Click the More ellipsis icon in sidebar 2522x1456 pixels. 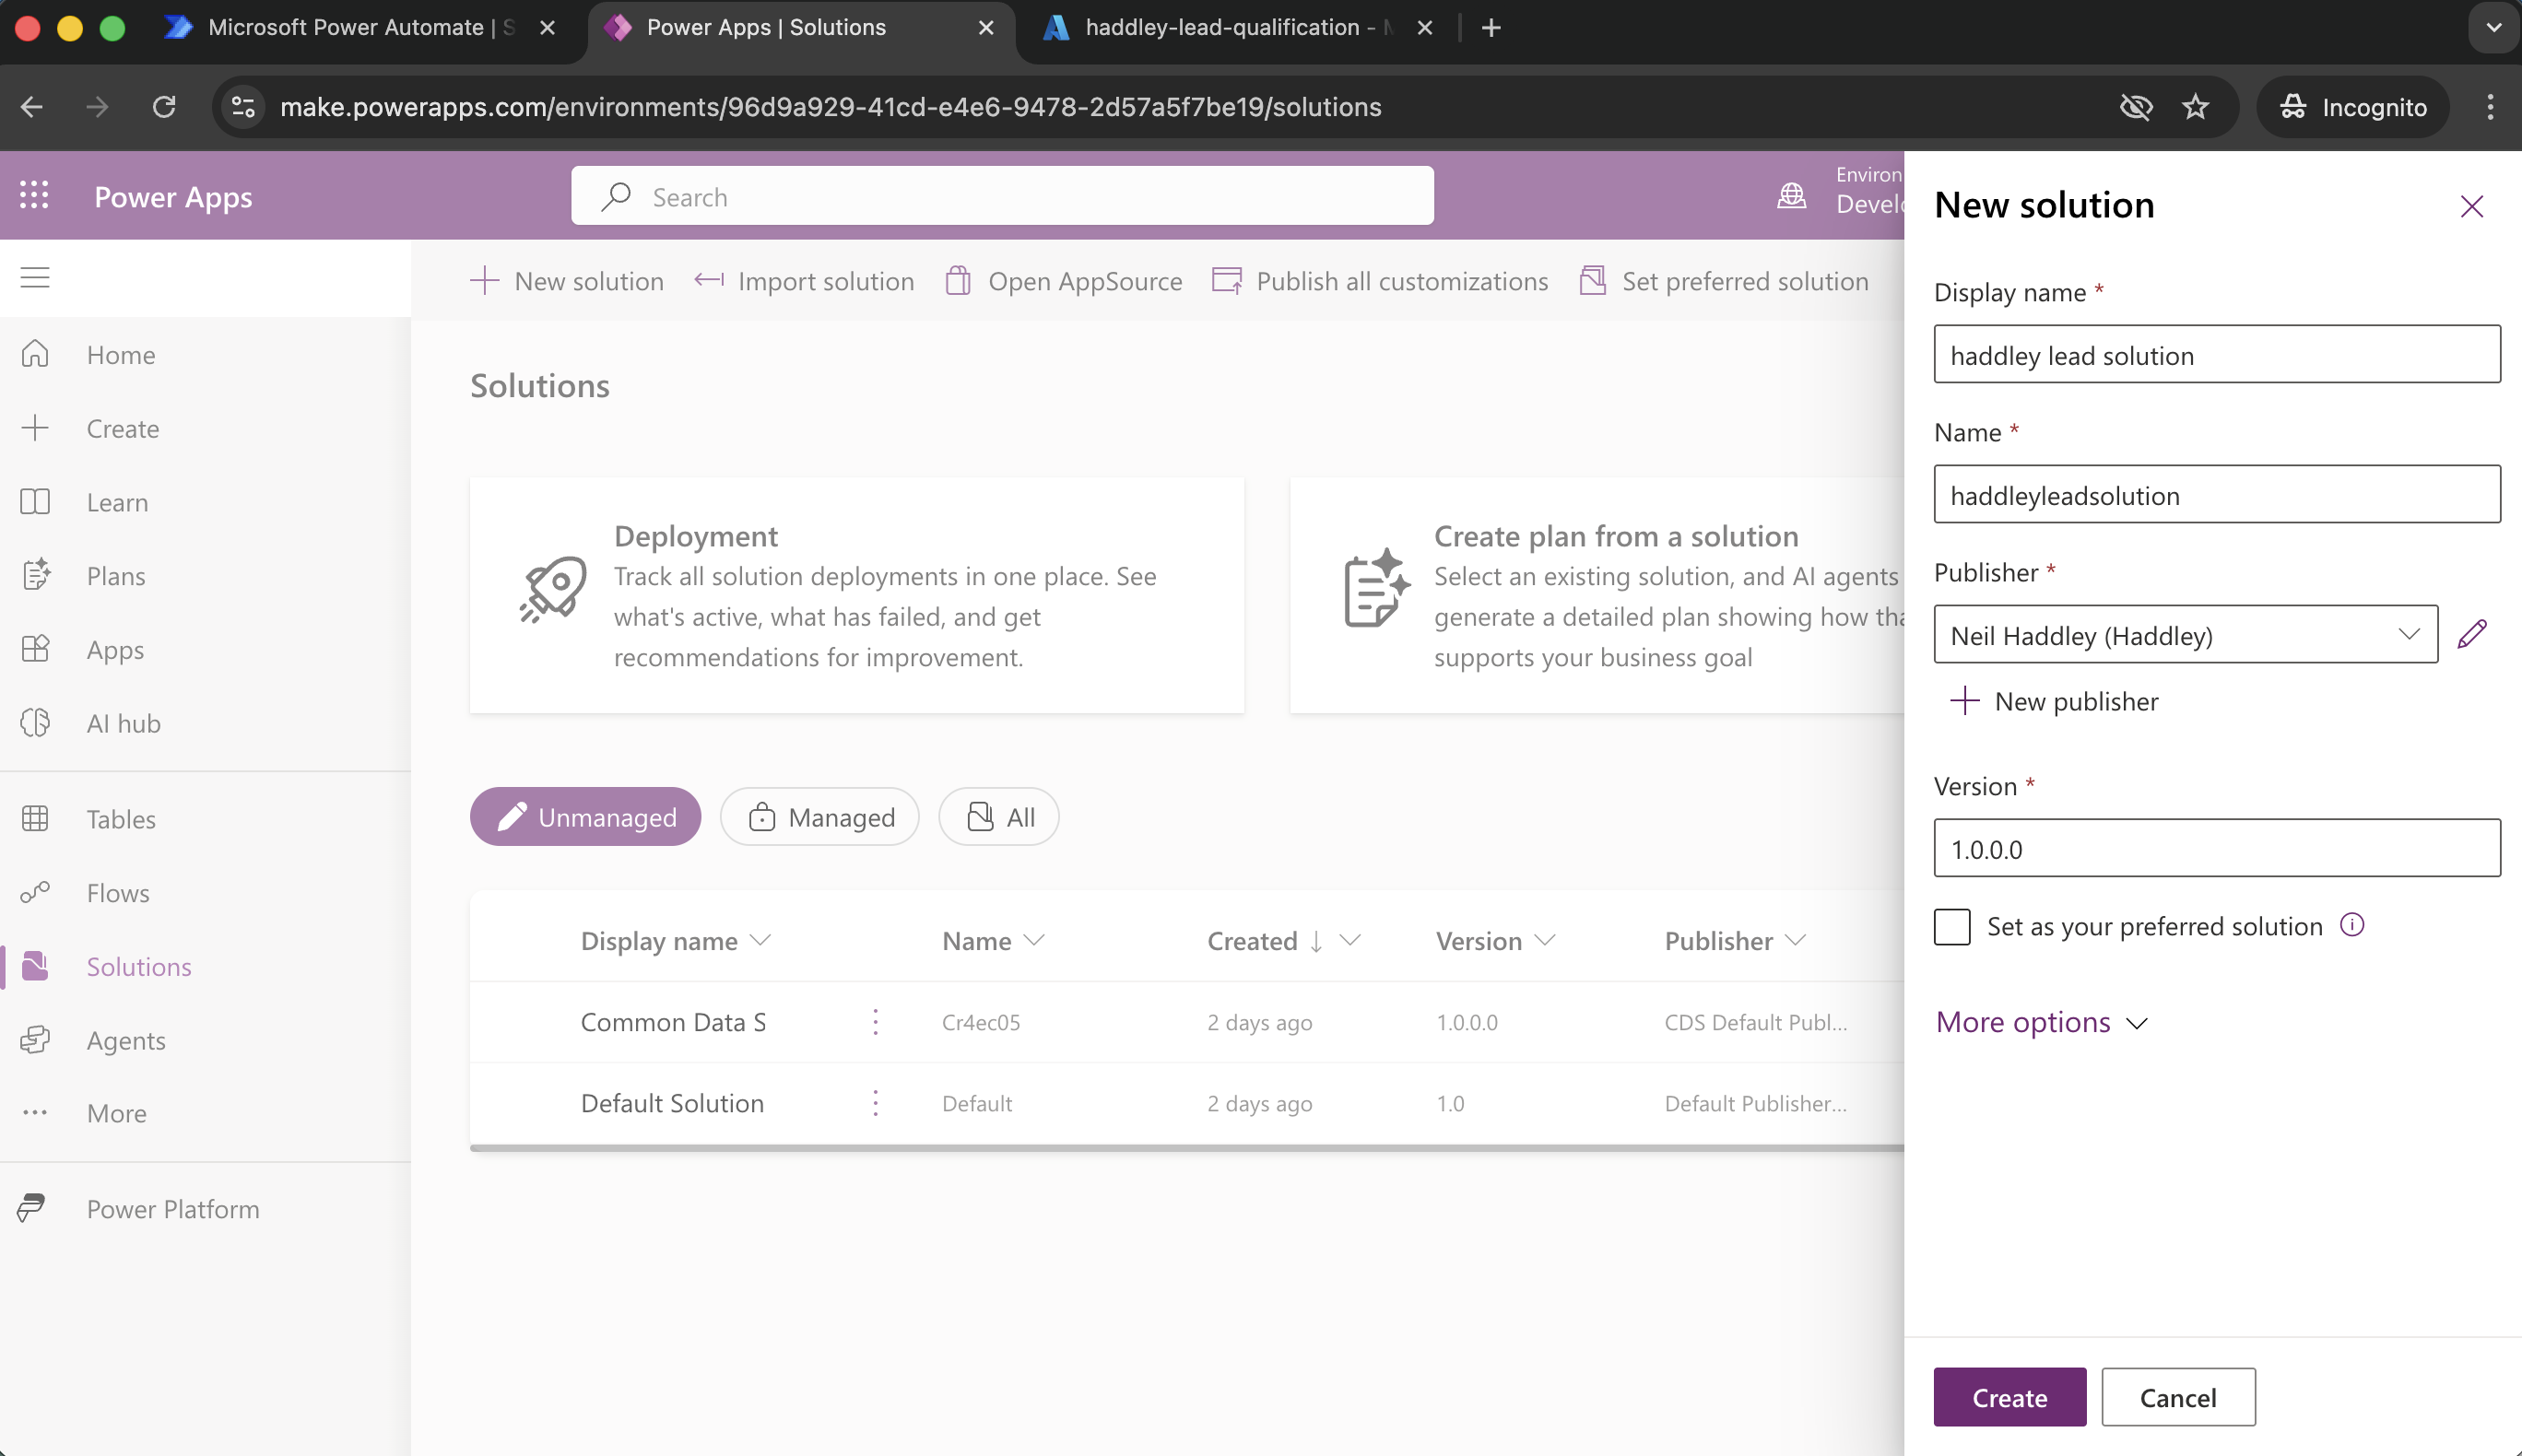[x=35, y=1113]
